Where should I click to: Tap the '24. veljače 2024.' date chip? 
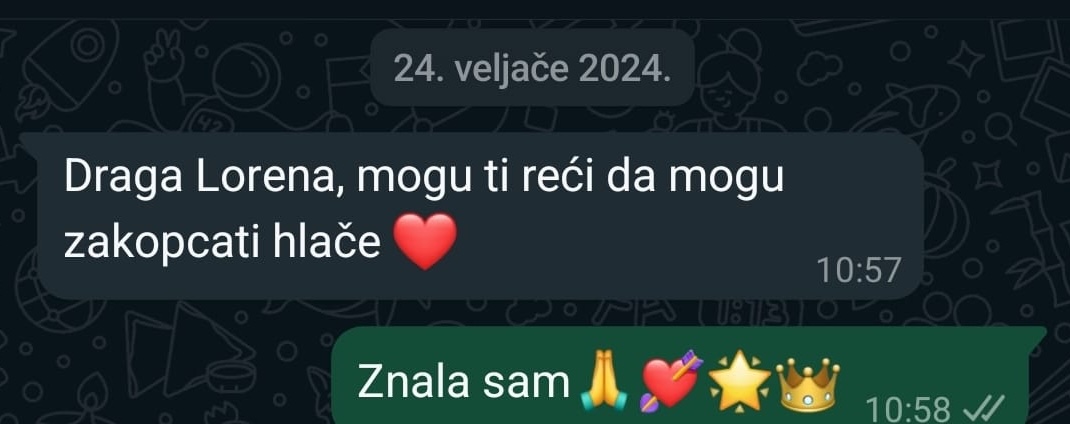(x=532, y=68)
